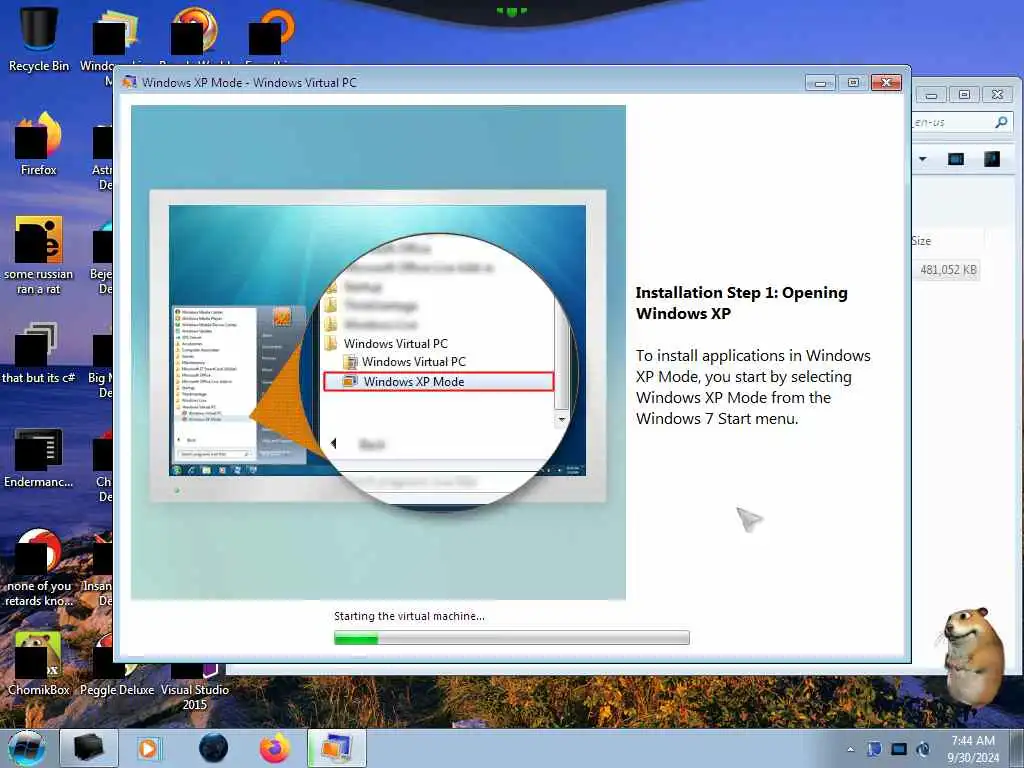Click the black box taskbar button beside Start
The height and width of the screenshot is (768, 1024).
click(89, 748)
